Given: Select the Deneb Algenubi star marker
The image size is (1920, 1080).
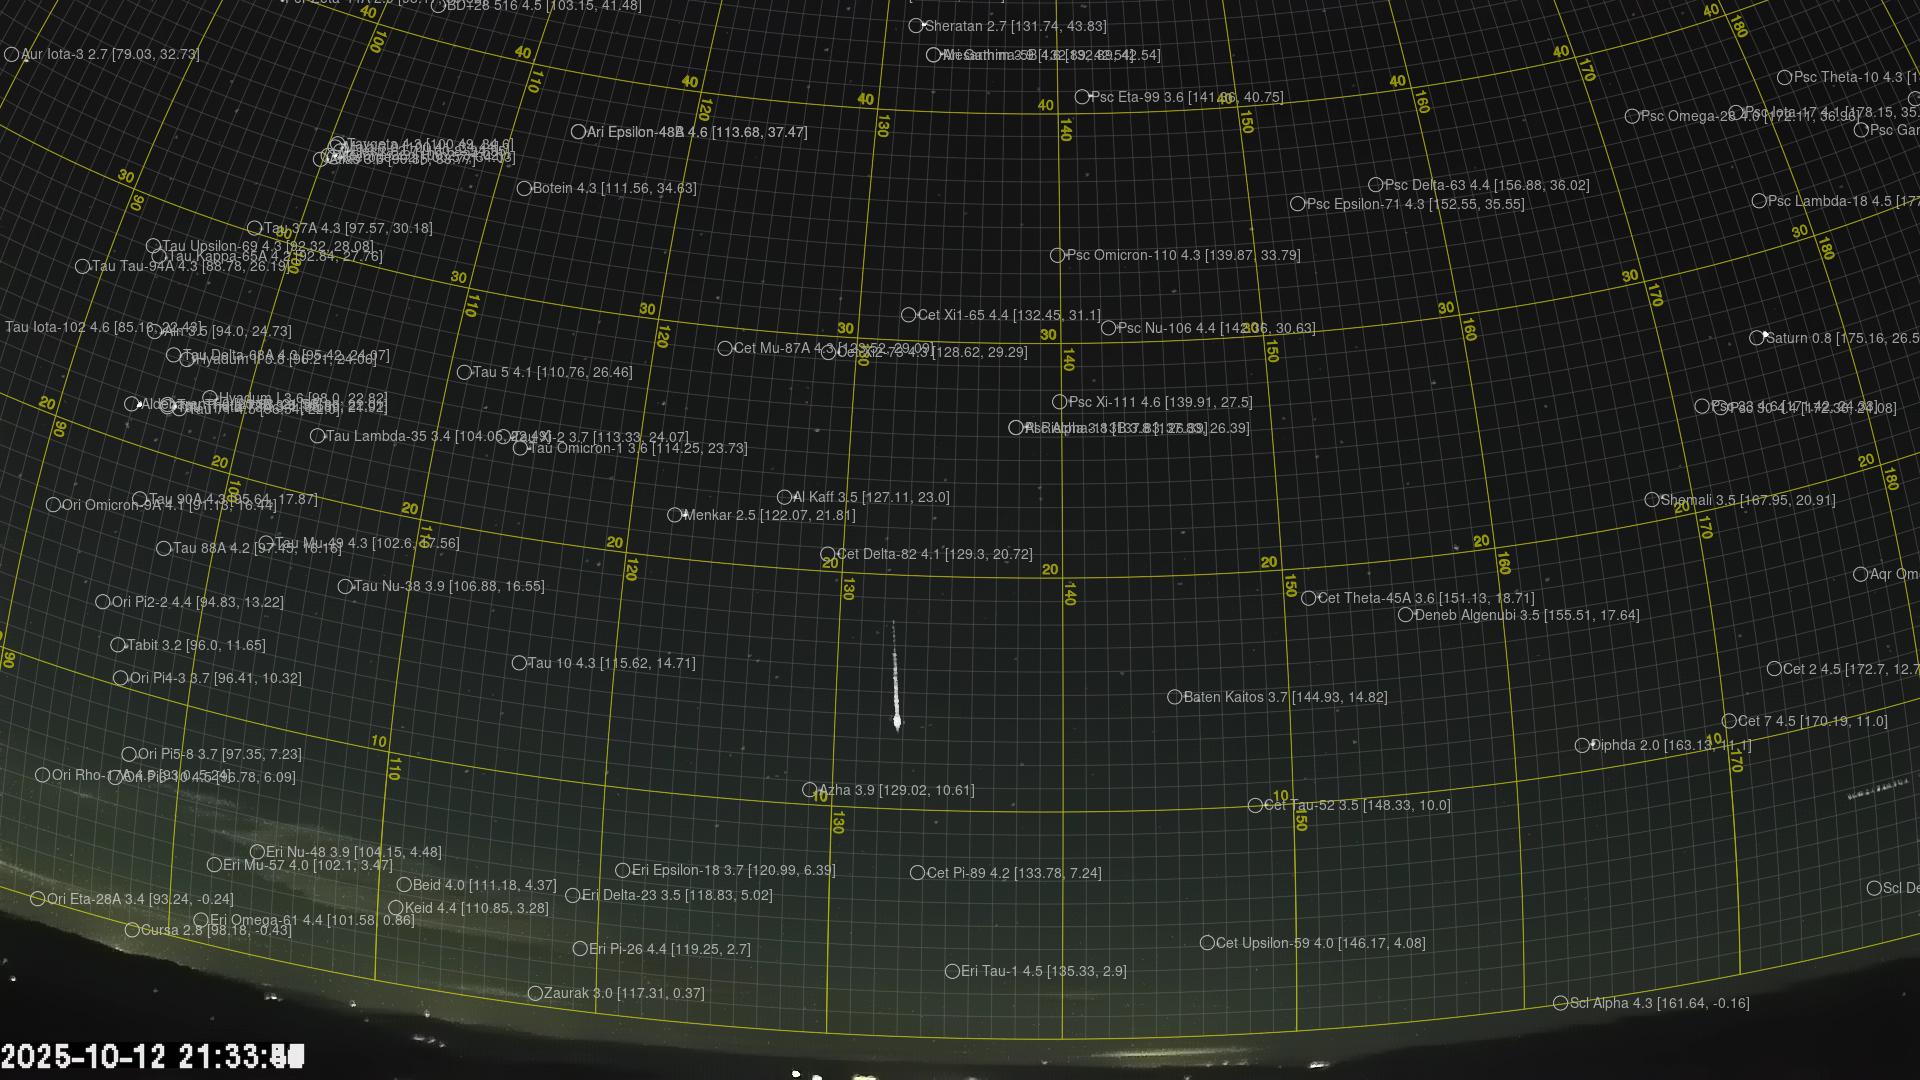Looking at the screenshot, I should (x=1405, y=615).
